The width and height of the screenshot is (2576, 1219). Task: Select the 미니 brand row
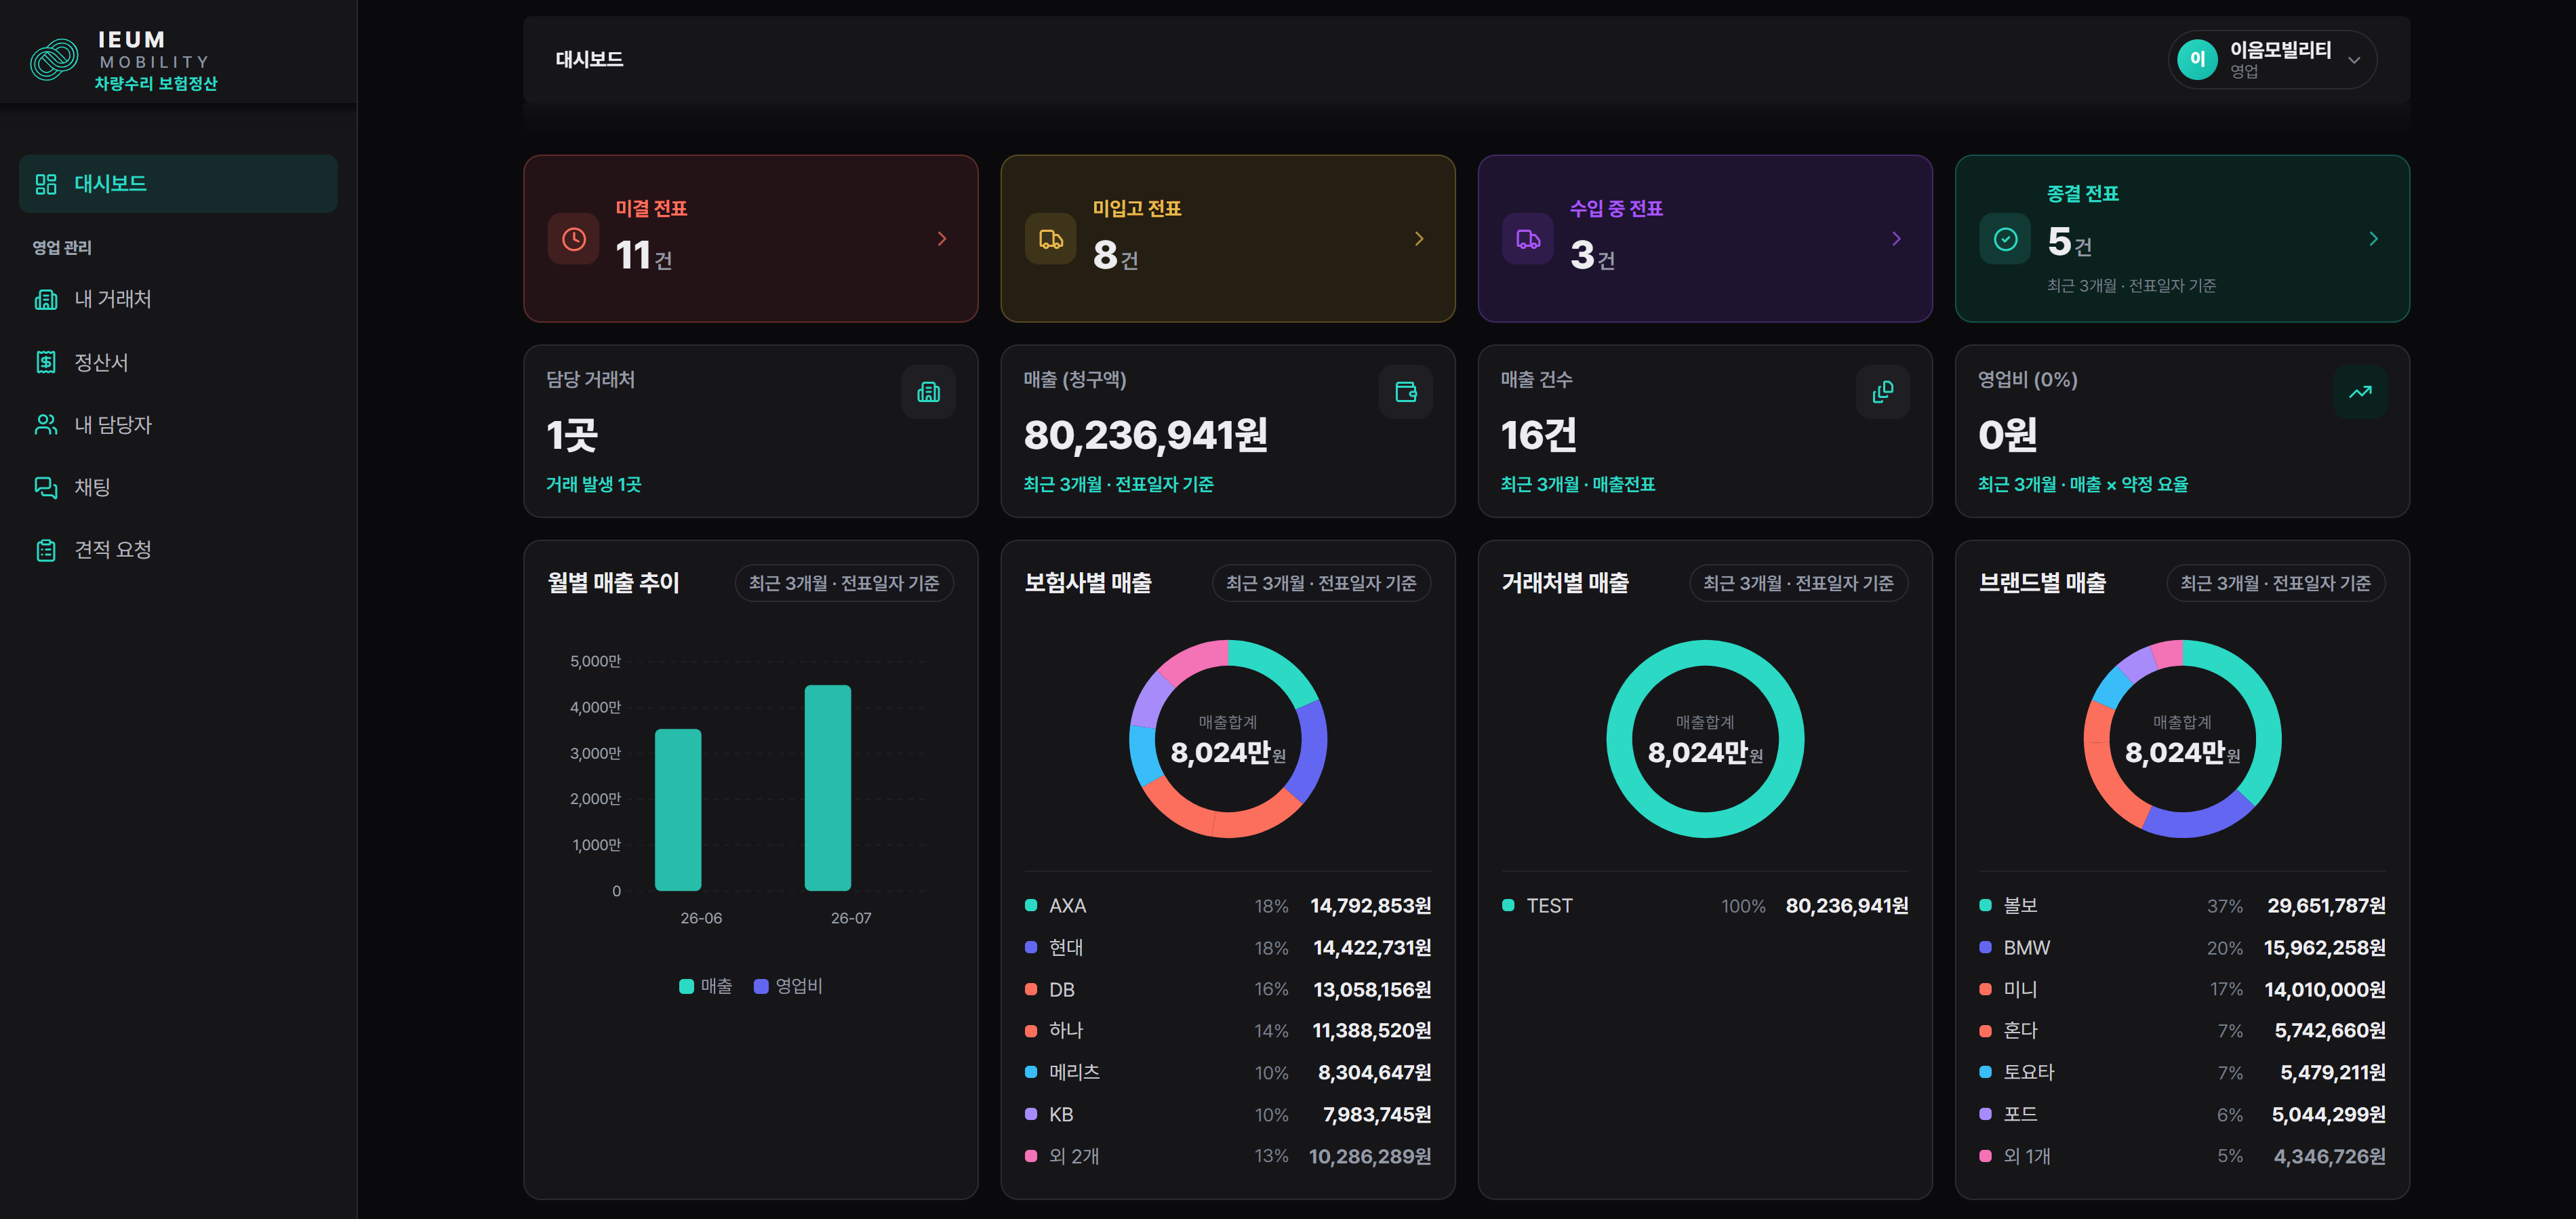[x=2182, y=989]
